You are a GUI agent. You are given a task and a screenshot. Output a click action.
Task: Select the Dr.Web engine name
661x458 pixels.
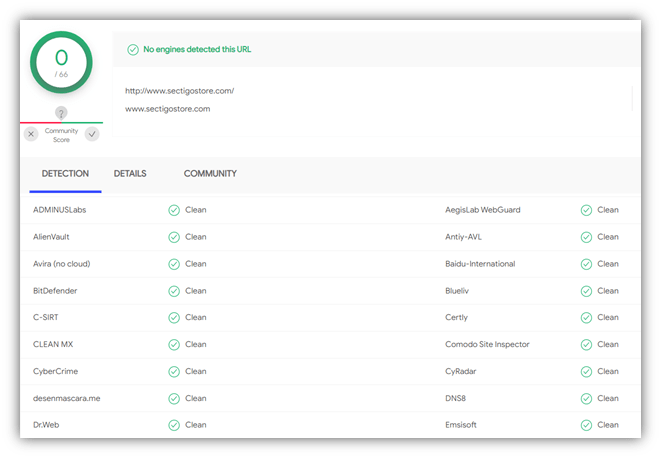pyautogui.click(x=46, y=425)
